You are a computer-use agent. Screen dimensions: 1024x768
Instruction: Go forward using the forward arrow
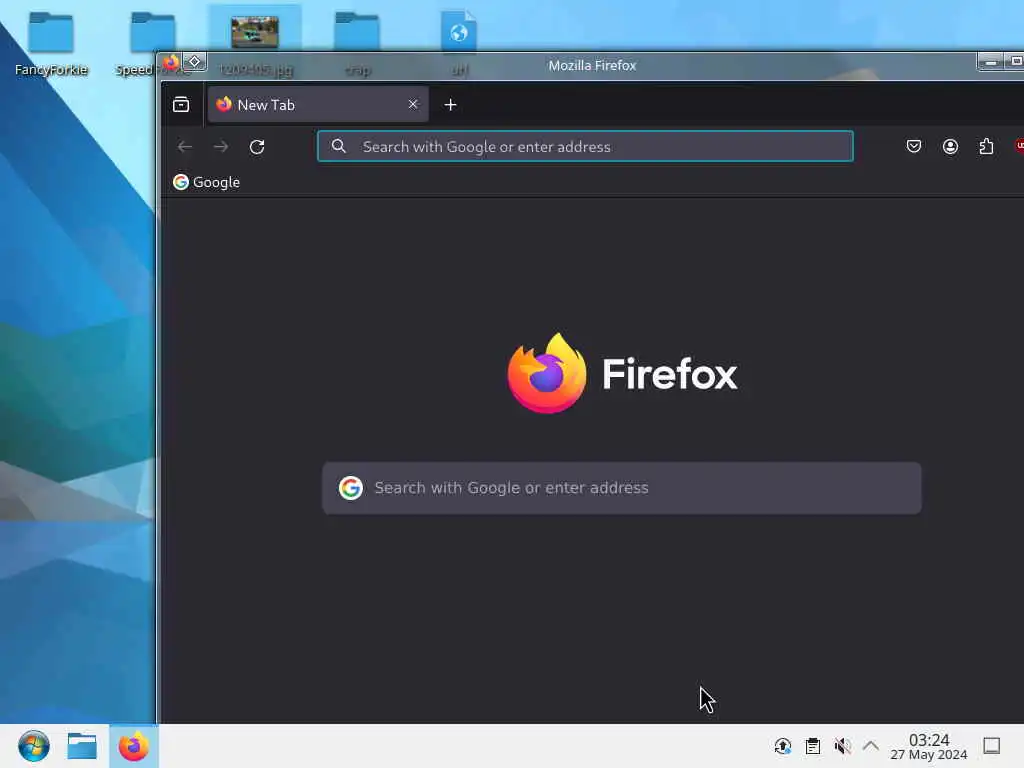(x=221, y=147)
